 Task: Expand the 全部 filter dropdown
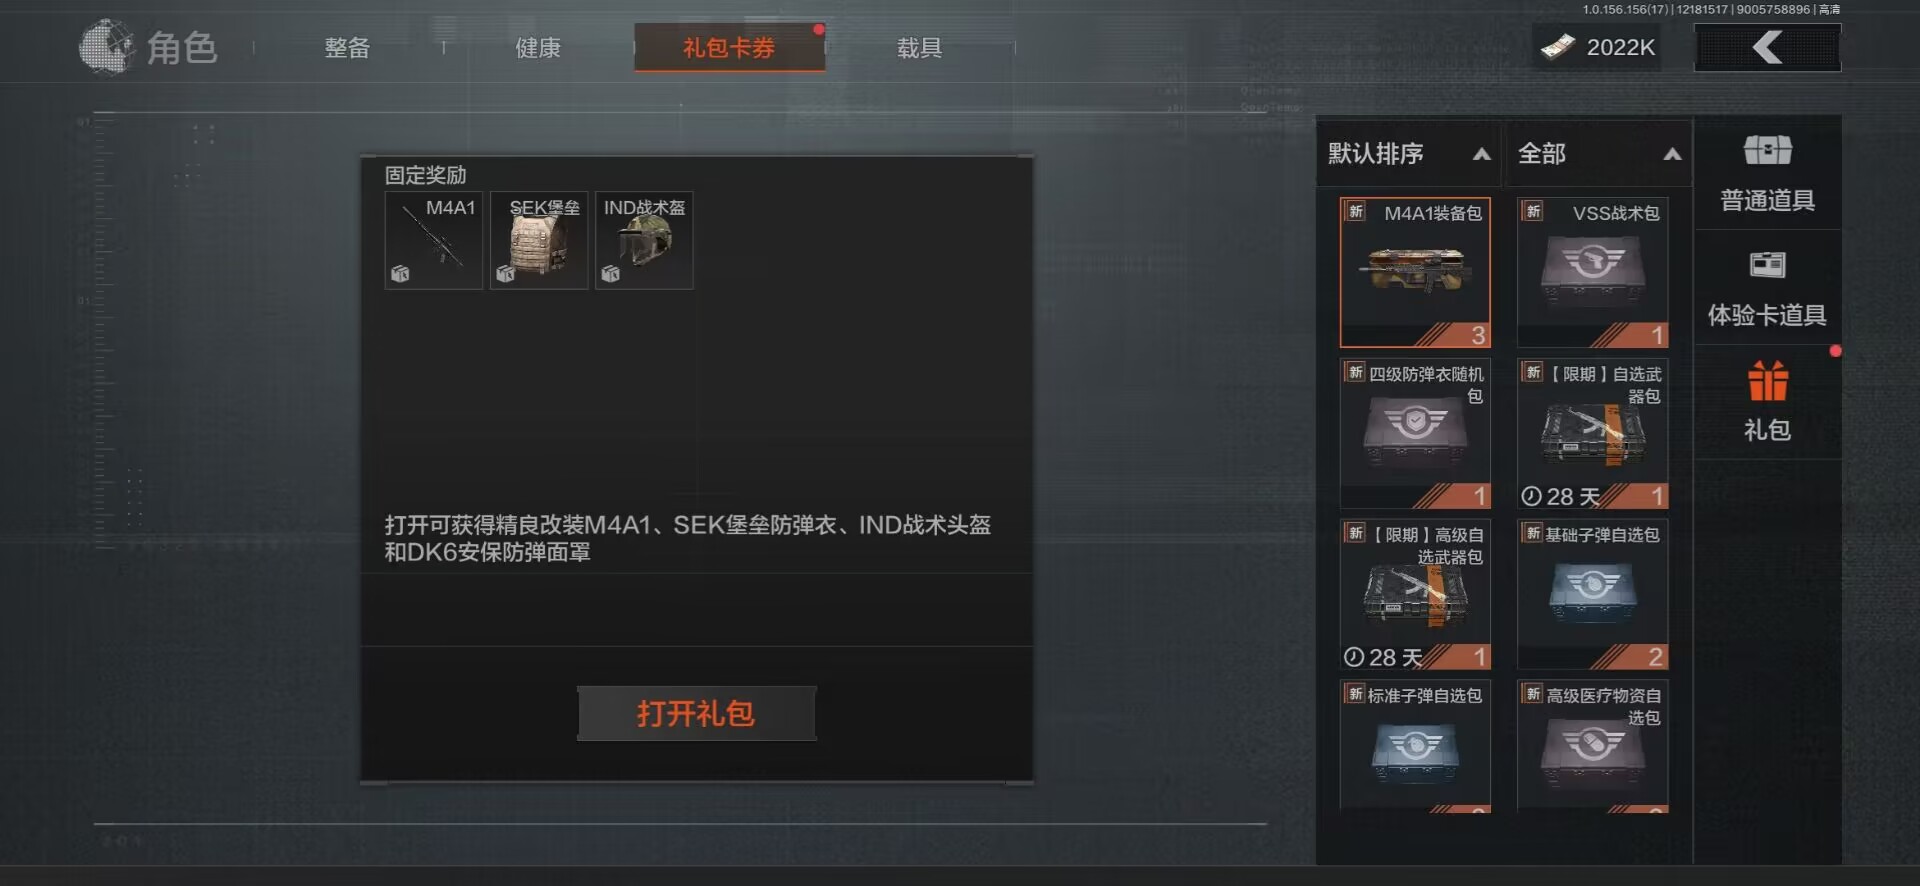pos(1599,154)
